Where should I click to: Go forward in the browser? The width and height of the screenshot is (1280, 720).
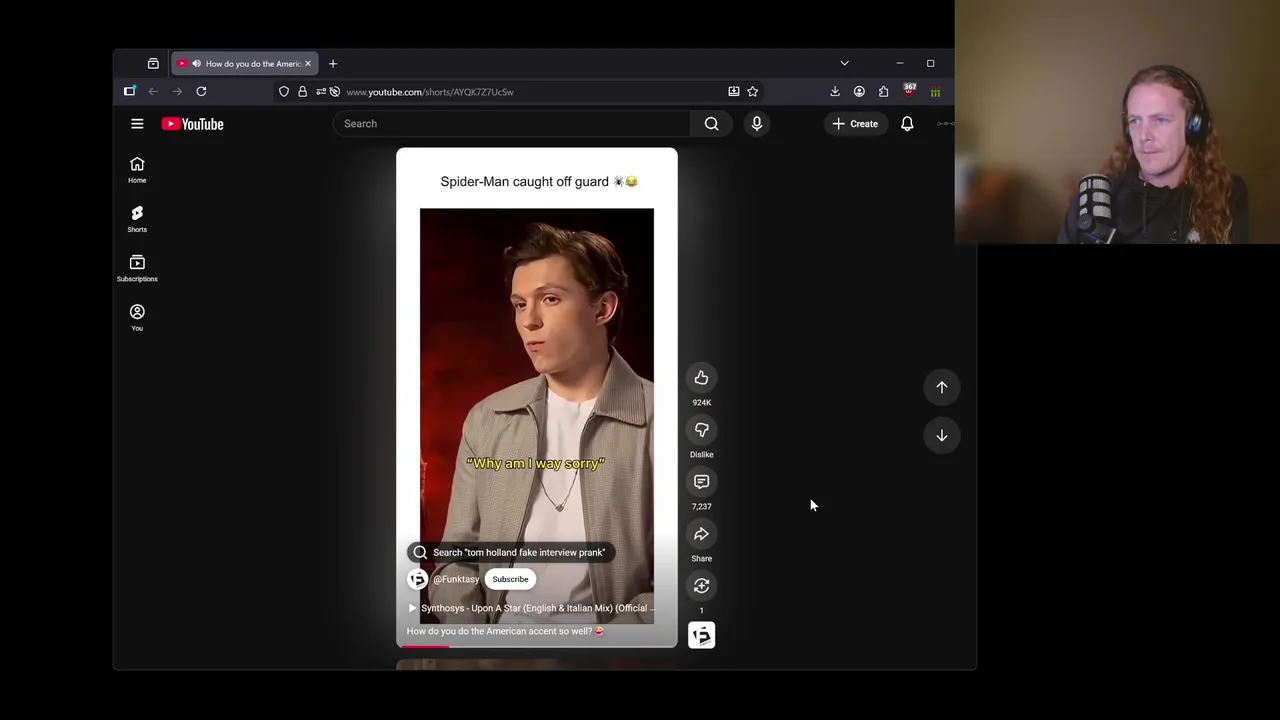[x=177, y=92]
